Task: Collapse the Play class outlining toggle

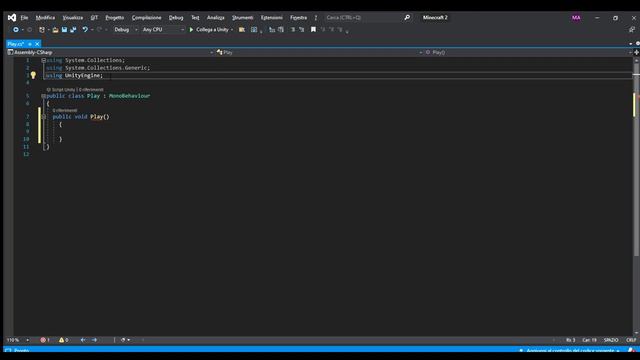Action: click(44, 96)
